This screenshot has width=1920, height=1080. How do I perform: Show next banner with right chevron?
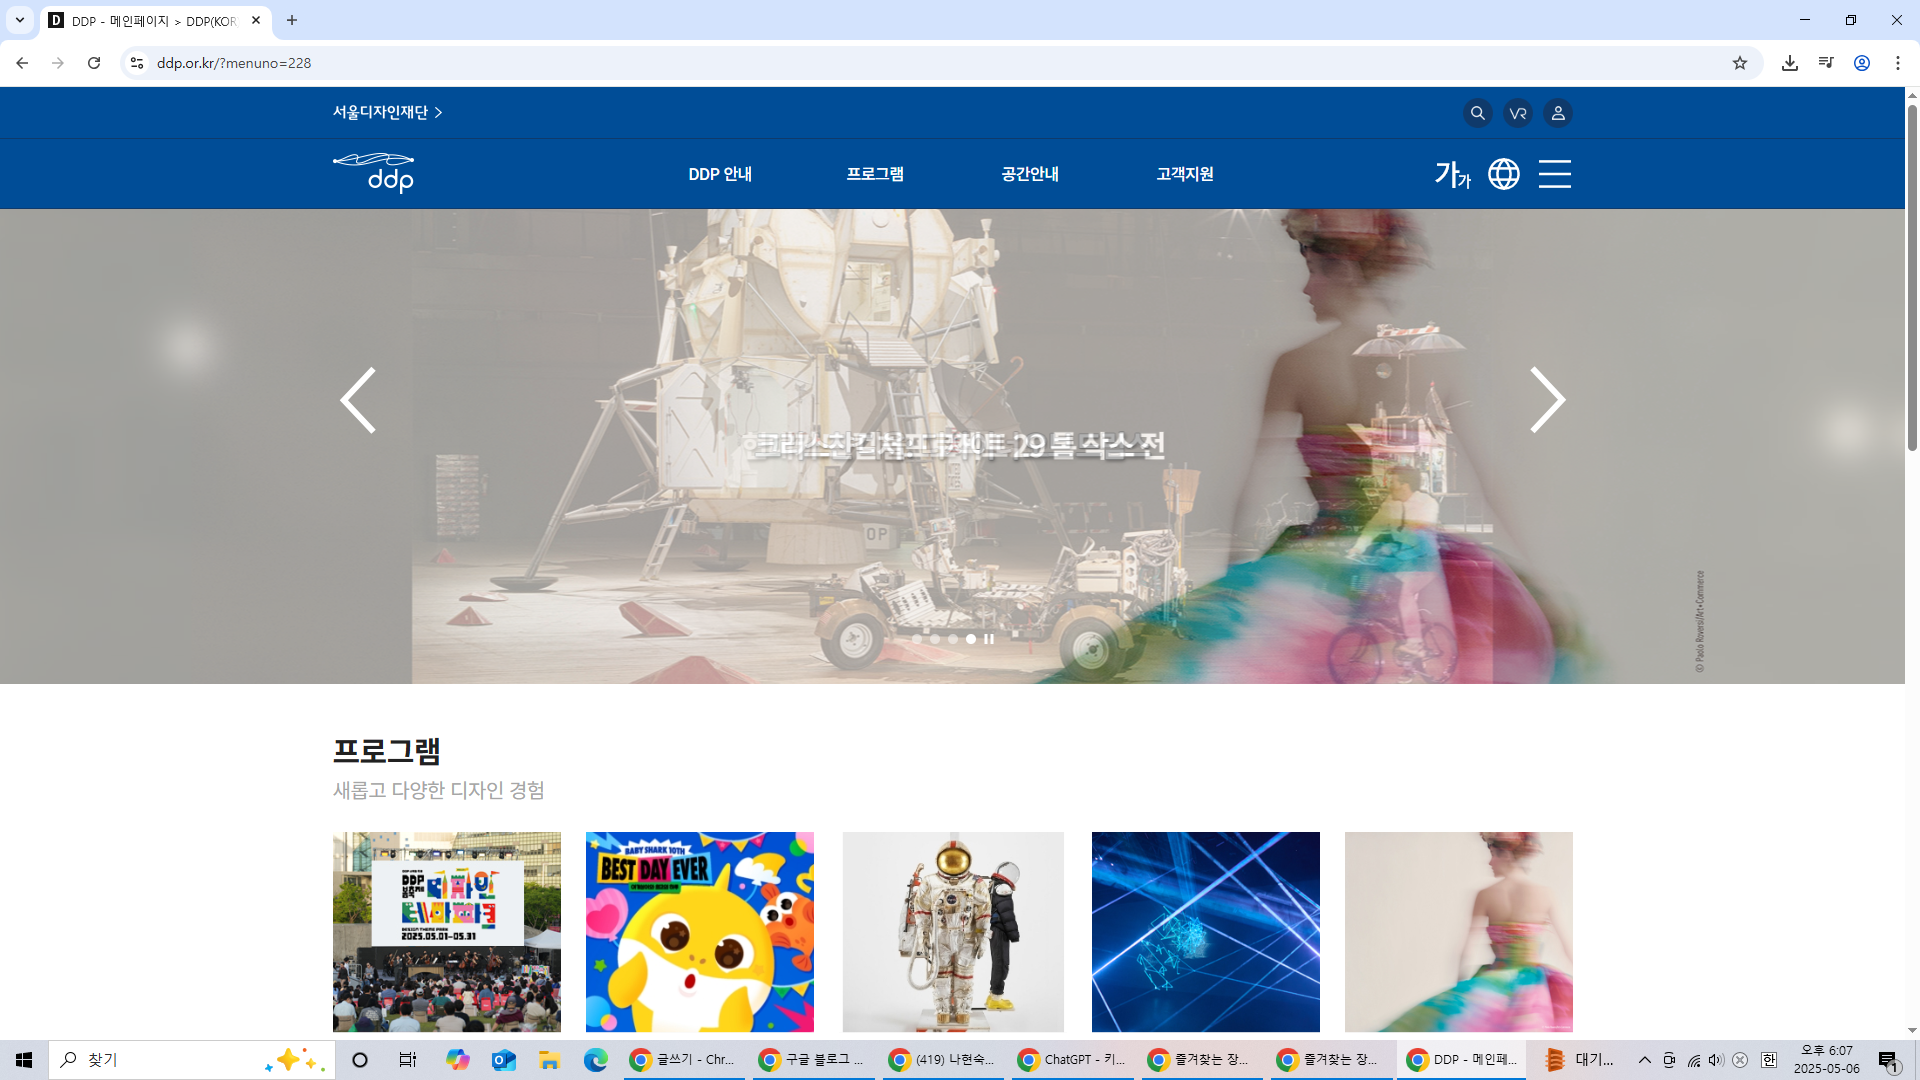(x=1546, y=400)
